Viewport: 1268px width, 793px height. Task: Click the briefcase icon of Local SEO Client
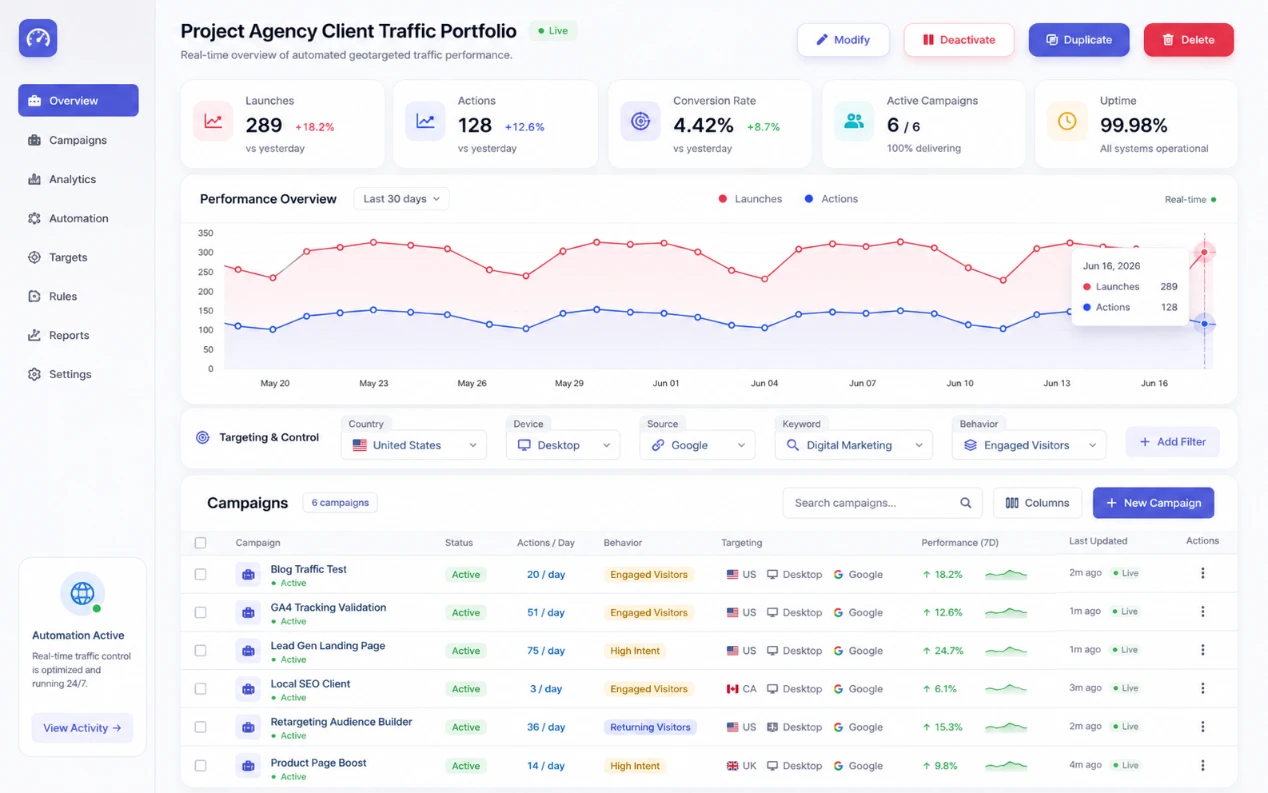[x=247, y=689]
